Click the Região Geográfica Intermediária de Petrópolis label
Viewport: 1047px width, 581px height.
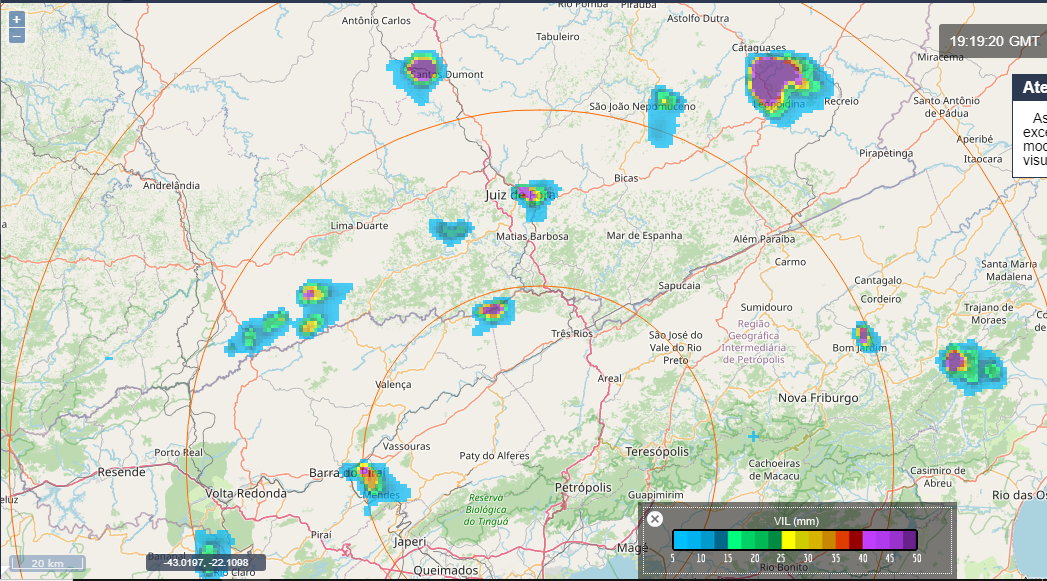(x=753, y=342)
